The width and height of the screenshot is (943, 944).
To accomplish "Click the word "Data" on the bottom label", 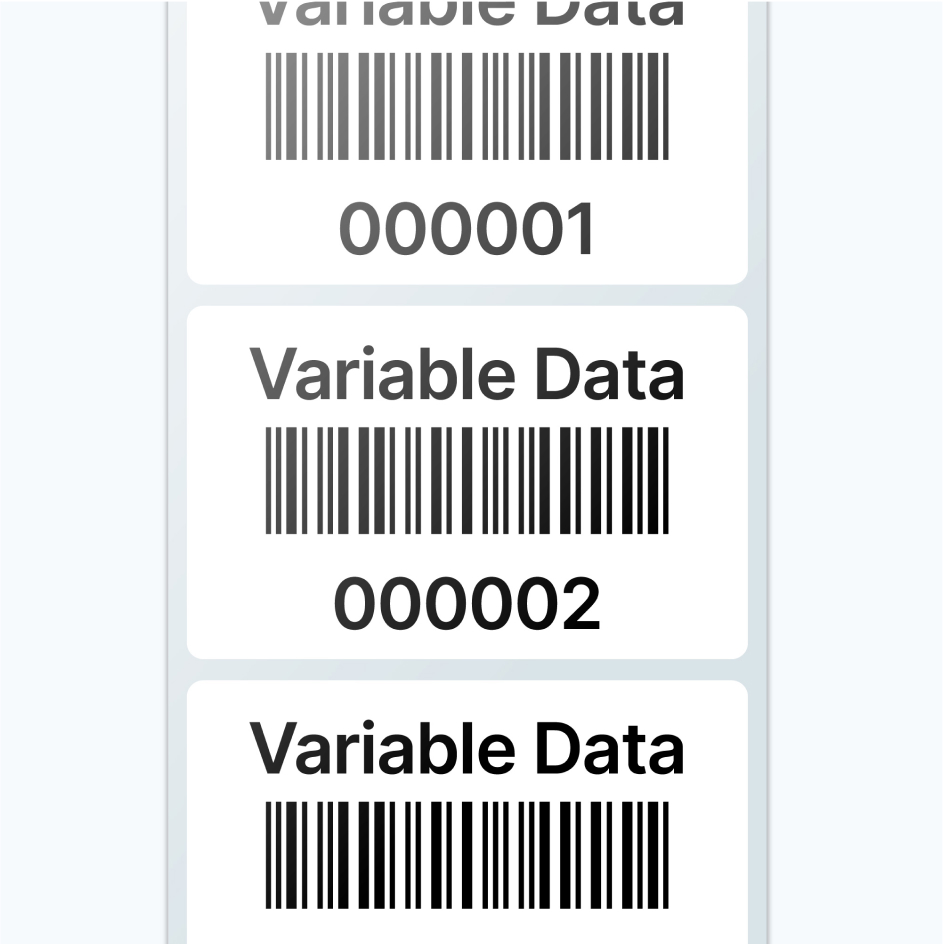I will click(609, 749).
